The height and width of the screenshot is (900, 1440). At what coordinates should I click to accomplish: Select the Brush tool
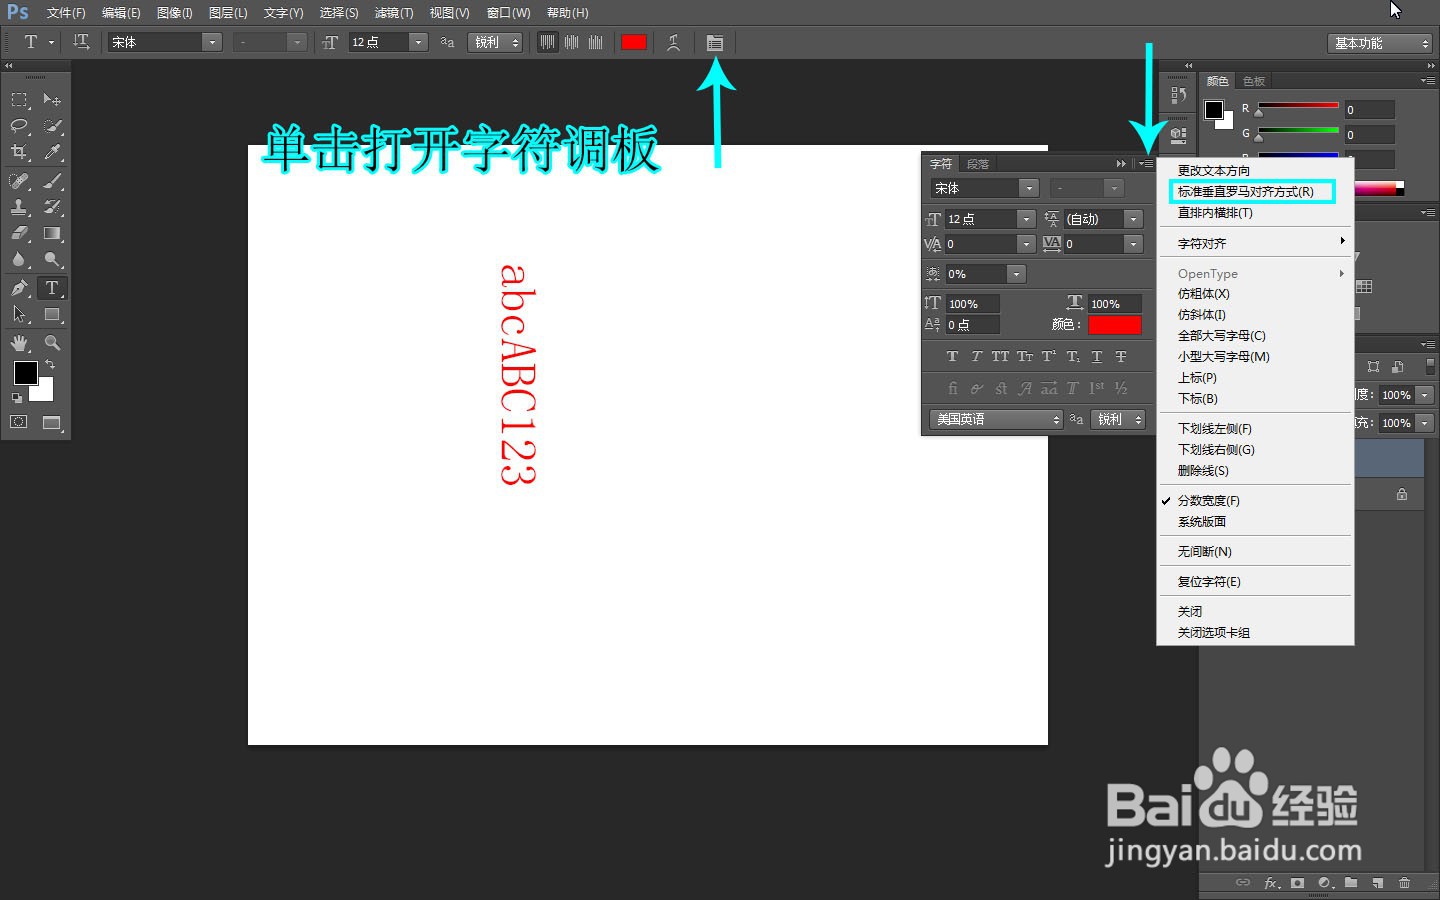pos(52,181)
